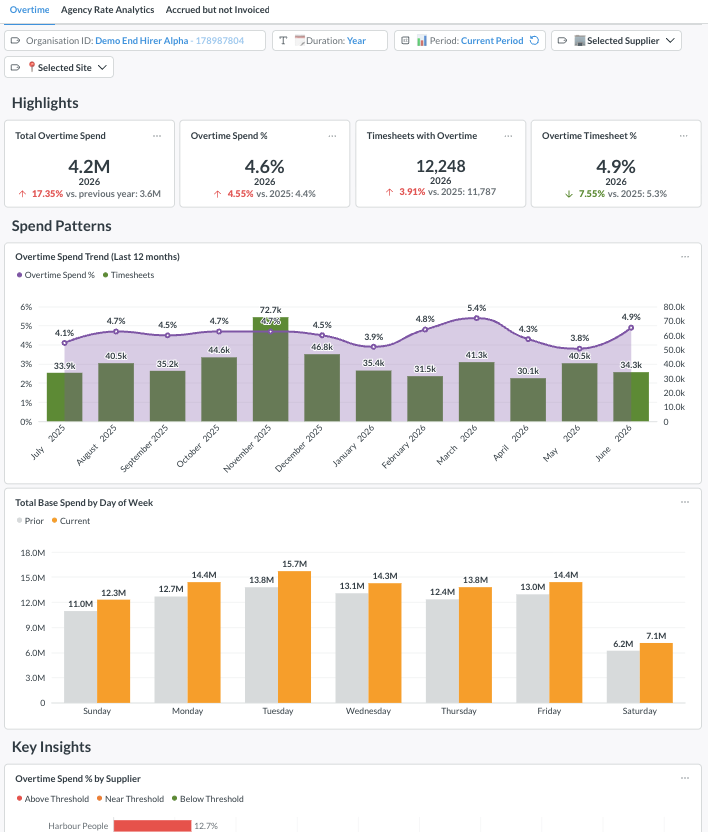Click the 4.2M Total Overtime Spend value
This screenshot has height=832, width=708.
coord(89,167)
